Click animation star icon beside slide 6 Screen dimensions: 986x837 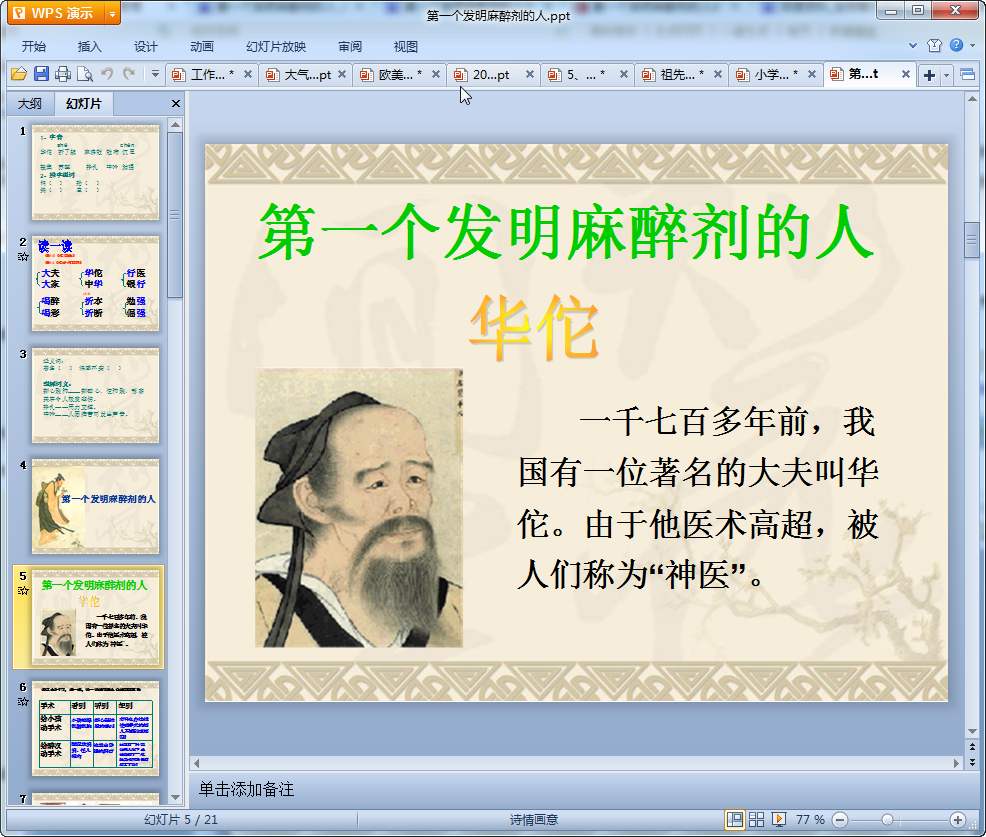(23, 701)
